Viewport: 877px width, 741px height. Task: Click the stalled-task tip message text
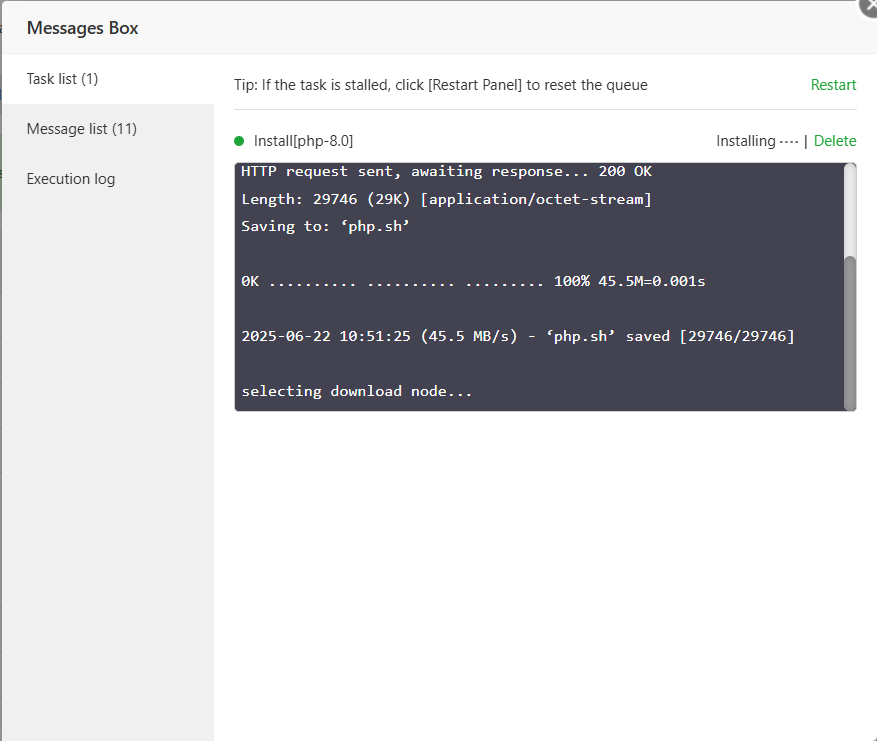[x=440, y=85]
